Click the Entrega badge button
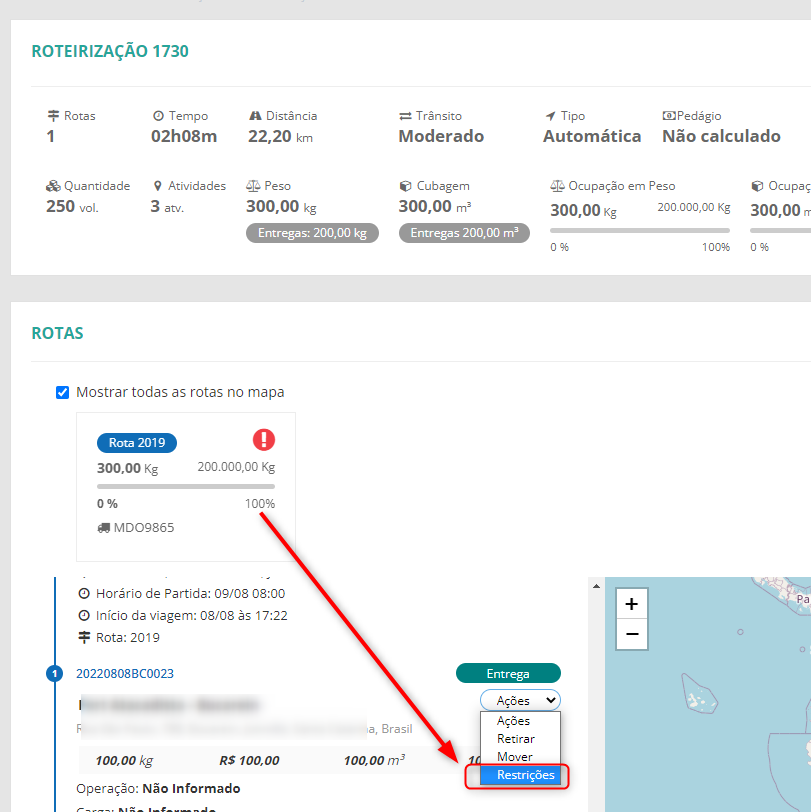This screenshot has width=811, height=812. pyautogui.click(x=508, y=673)
